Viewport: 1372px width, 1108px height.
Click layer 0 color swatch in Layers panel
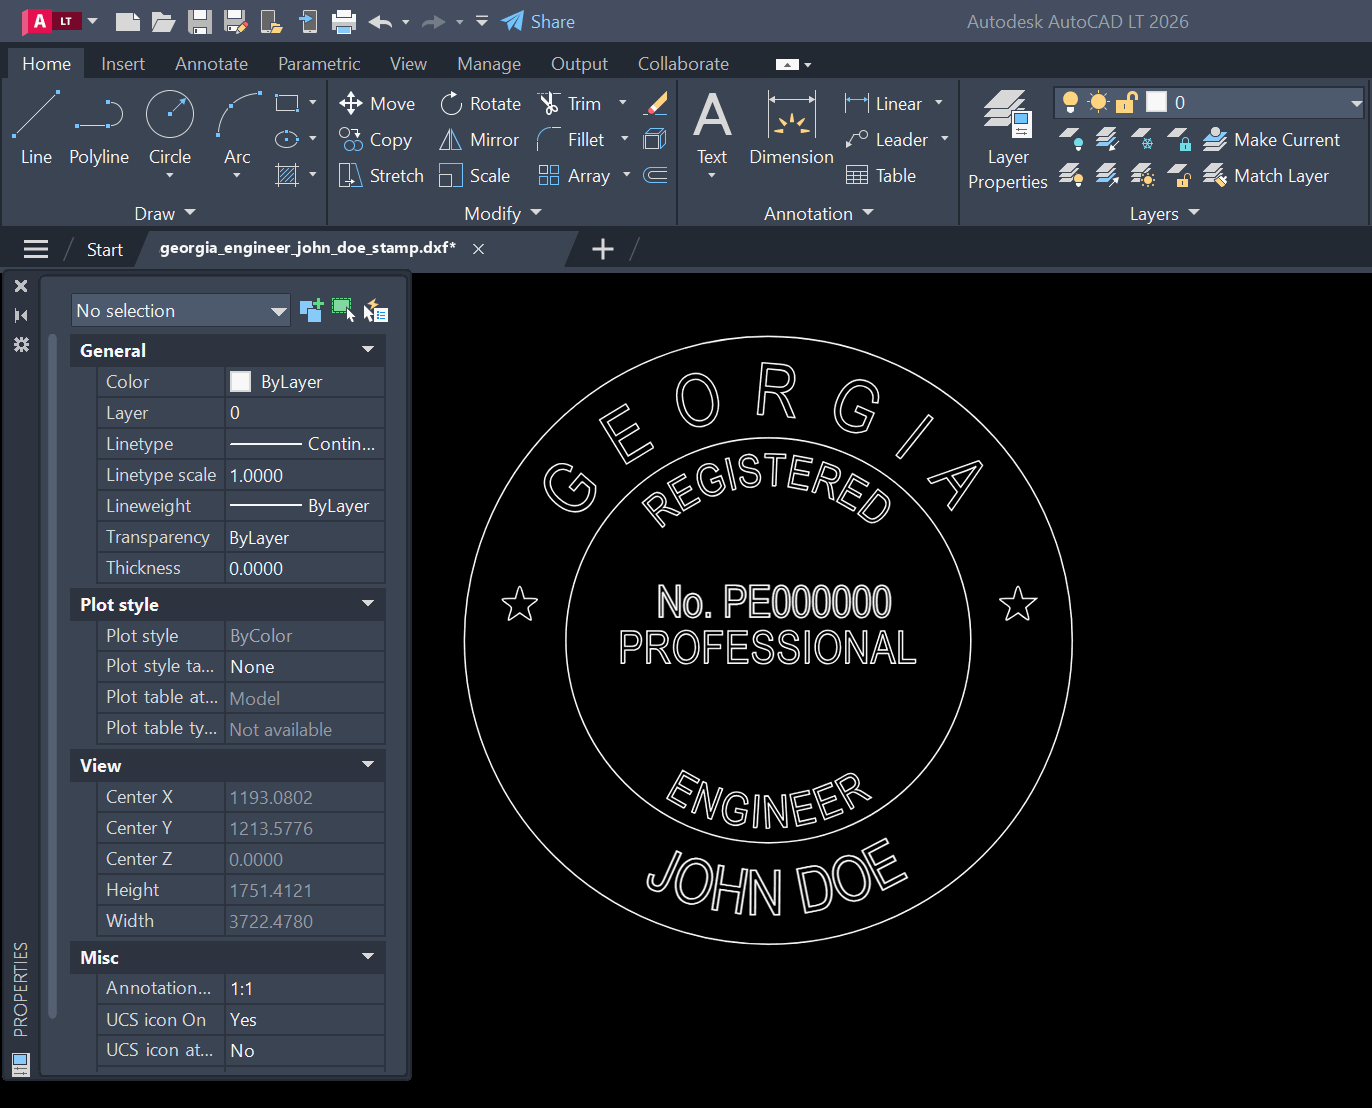pyautogui.click(x=1157, y=102)
